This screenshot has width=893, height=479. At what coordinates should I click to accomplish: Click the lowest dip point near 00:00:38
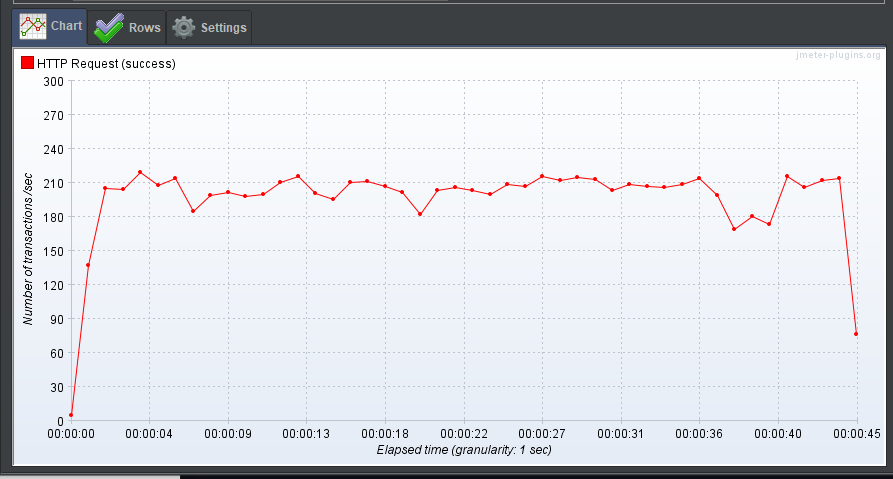(734, 229)
